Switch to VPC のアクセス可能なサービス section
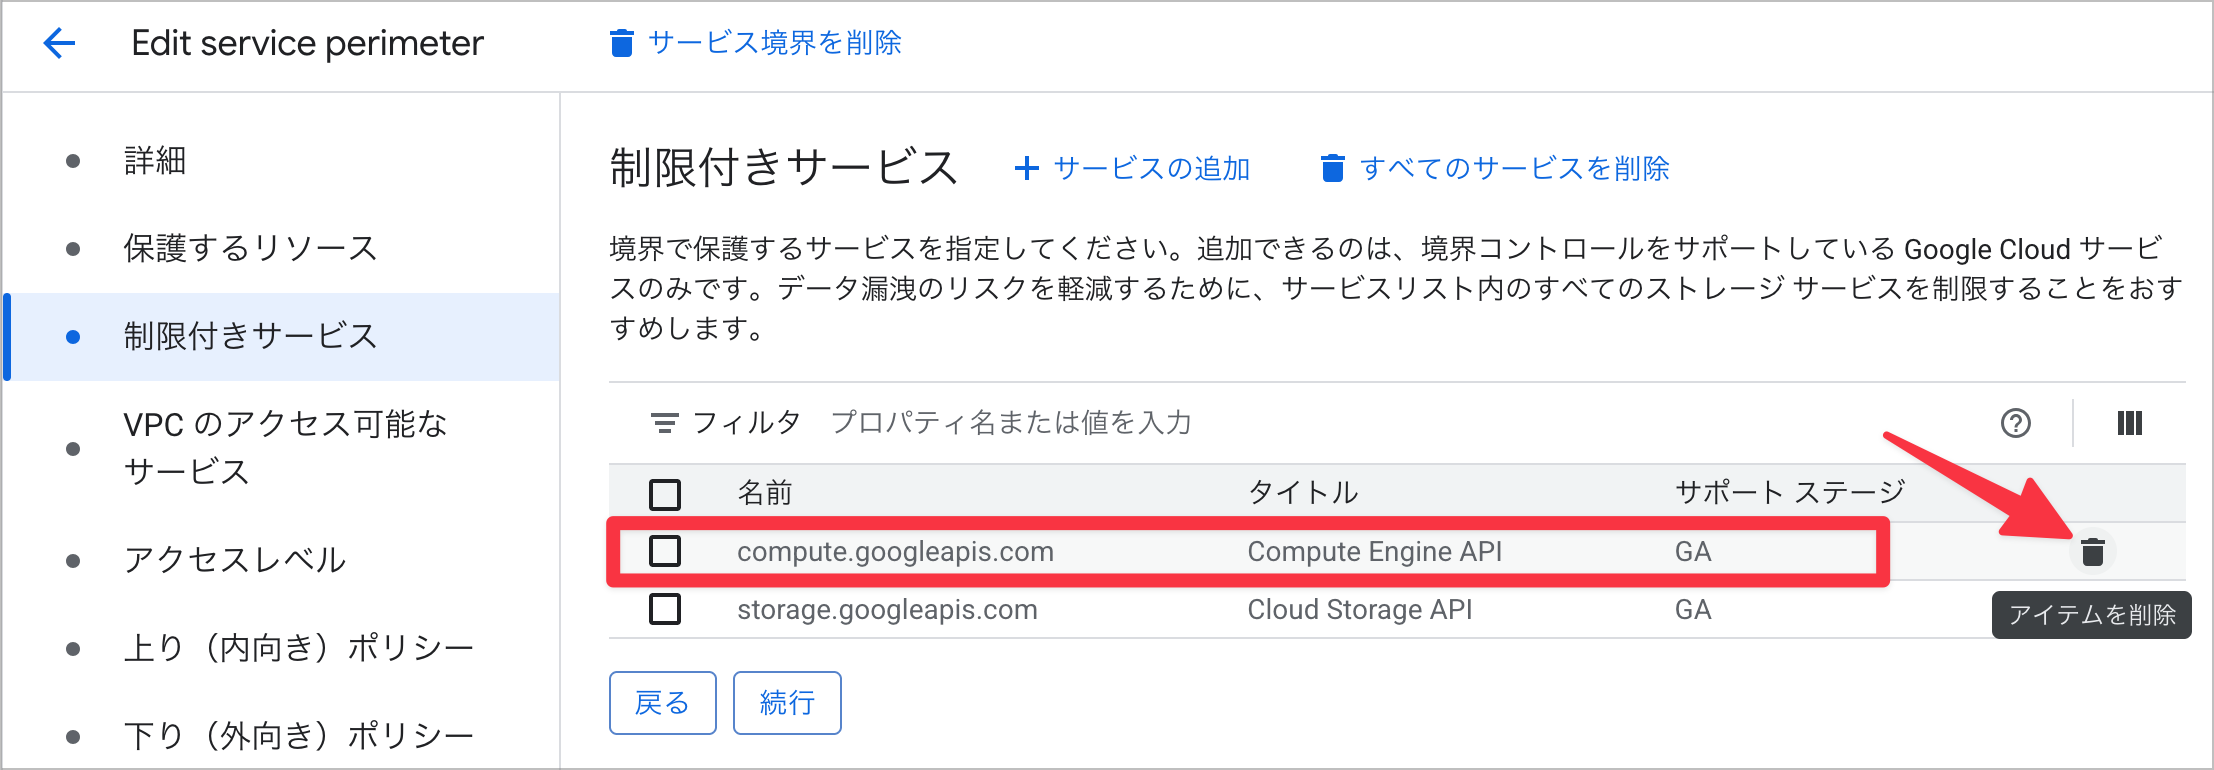 click(285, 448)
